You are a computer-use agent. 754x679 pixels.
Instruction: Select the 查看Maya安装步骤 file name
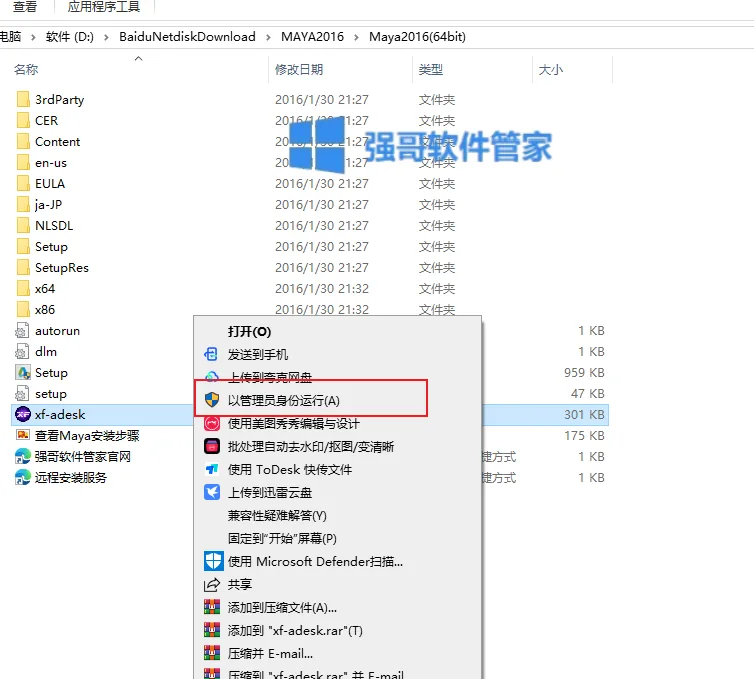coord(87,436)
